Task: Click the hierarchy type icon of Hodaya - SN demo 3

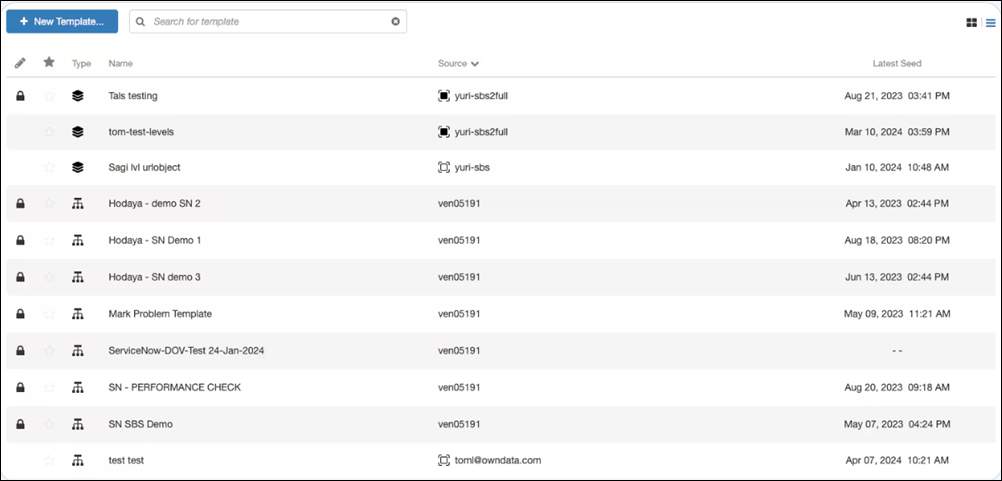Action: [x=78, y=277]
